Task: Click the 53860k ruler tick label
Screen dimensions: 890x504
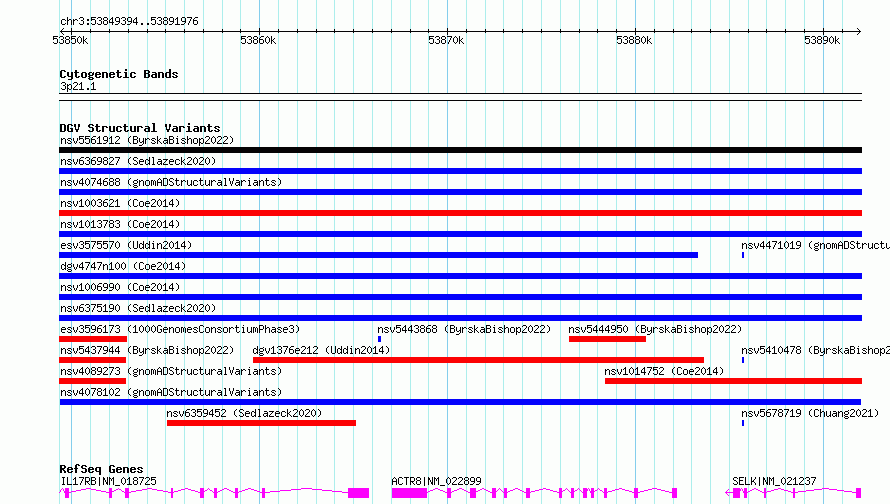Action: tap(258, 40)
